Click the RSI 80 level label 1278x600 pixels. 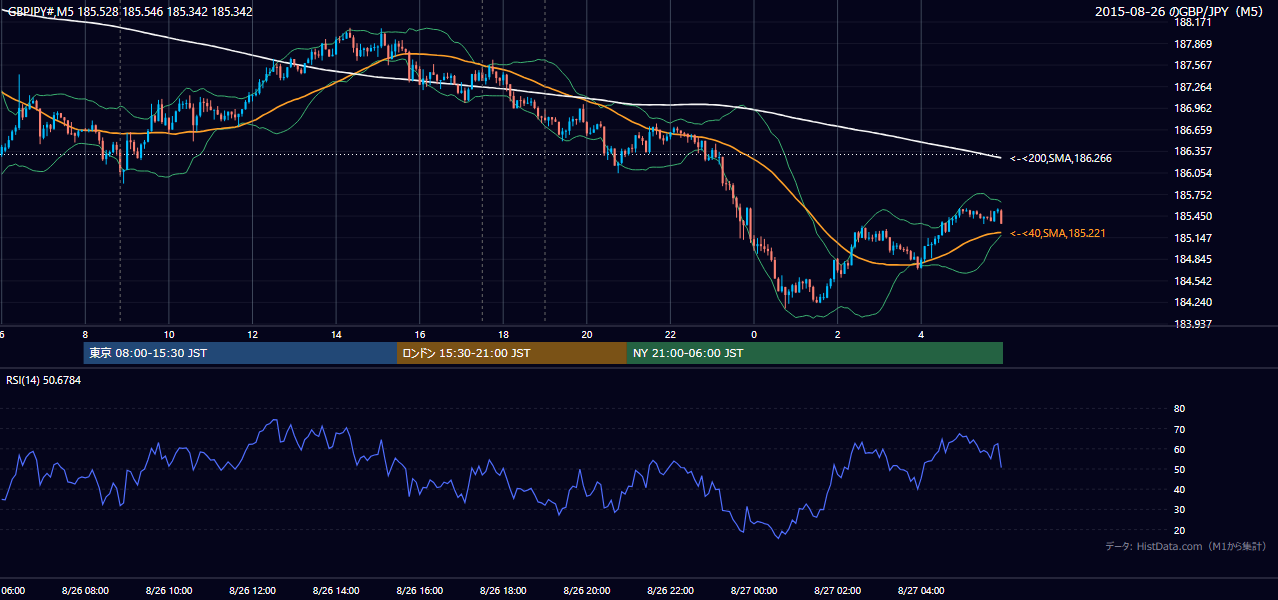1179,409
